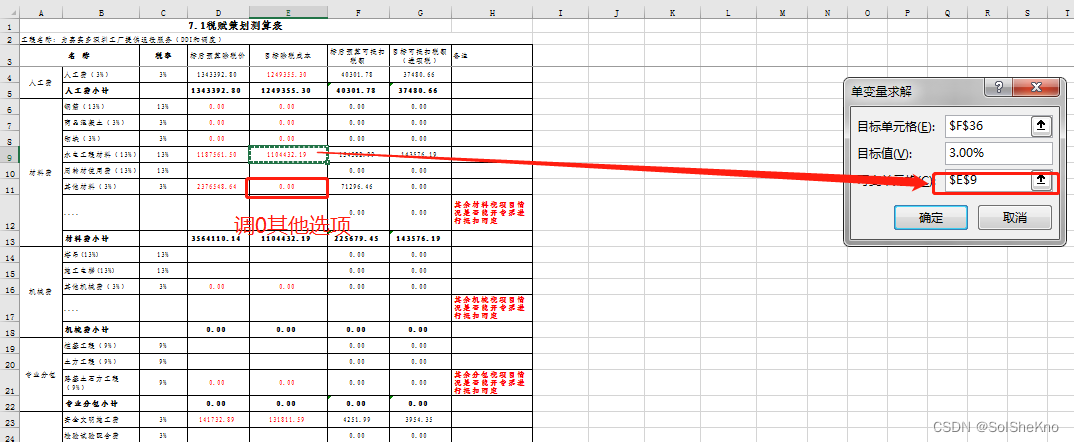This screenshot has height=442, width=1074.
Task: Click the 商品混凝土(3%) label cell
Action: tap(100, 123)
